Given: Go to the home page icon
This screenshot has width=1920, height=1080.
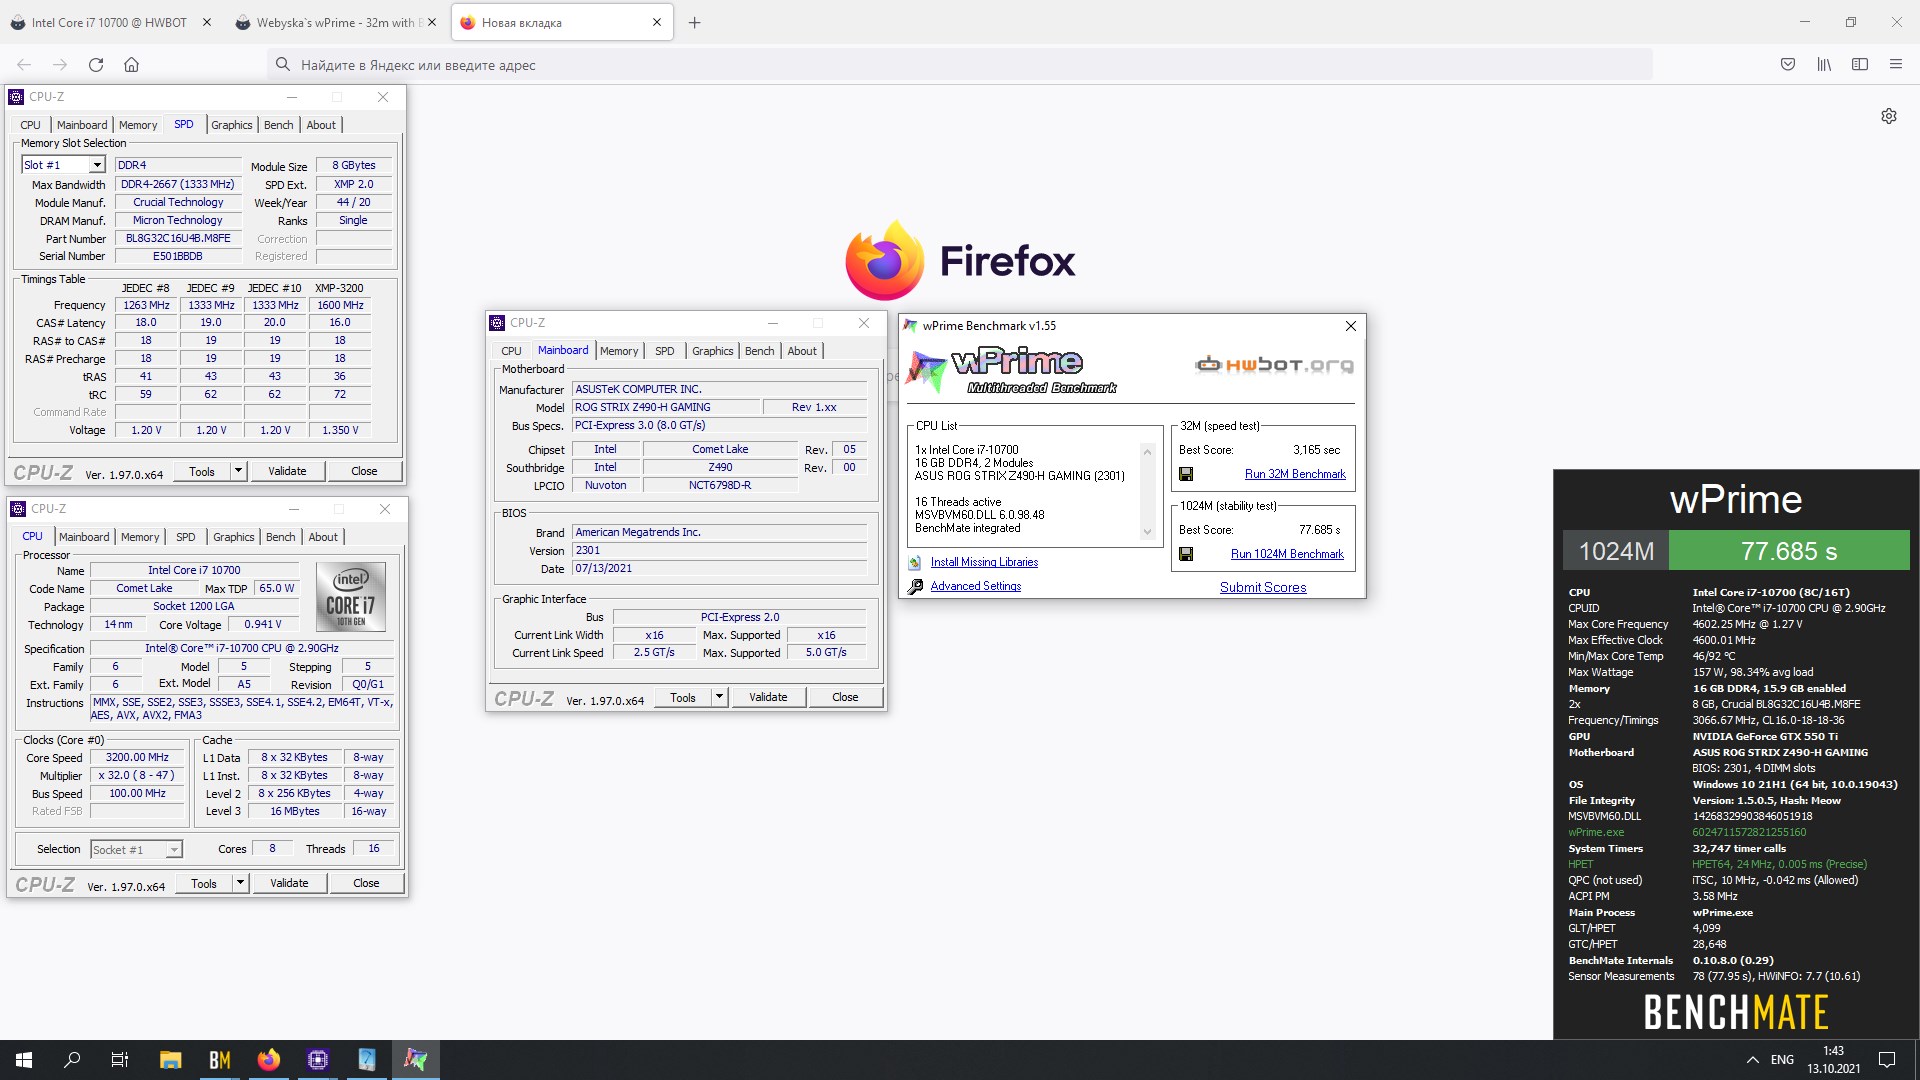Looking at the screenshot, I should [x=131, y=65].
